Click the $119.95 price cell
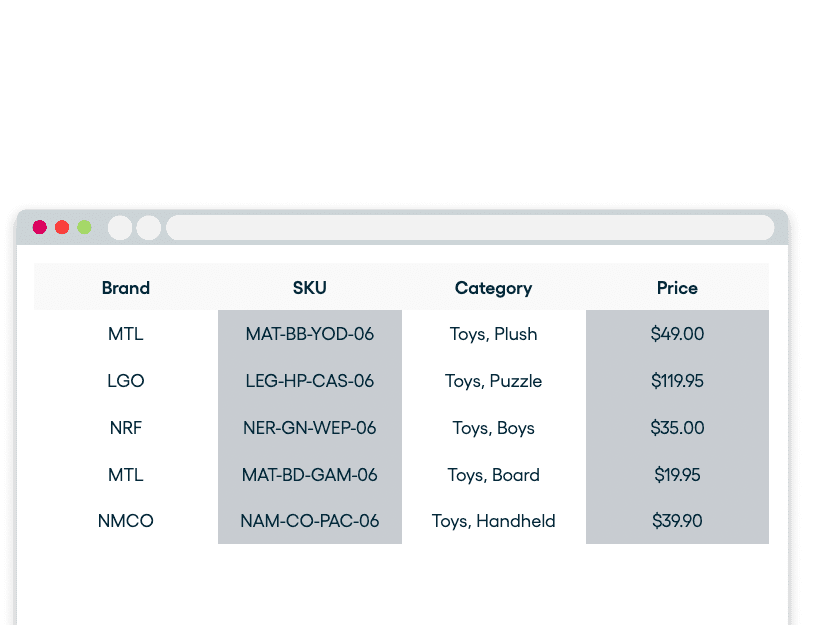Screen dimensions: 819x626 pos(677,381)
